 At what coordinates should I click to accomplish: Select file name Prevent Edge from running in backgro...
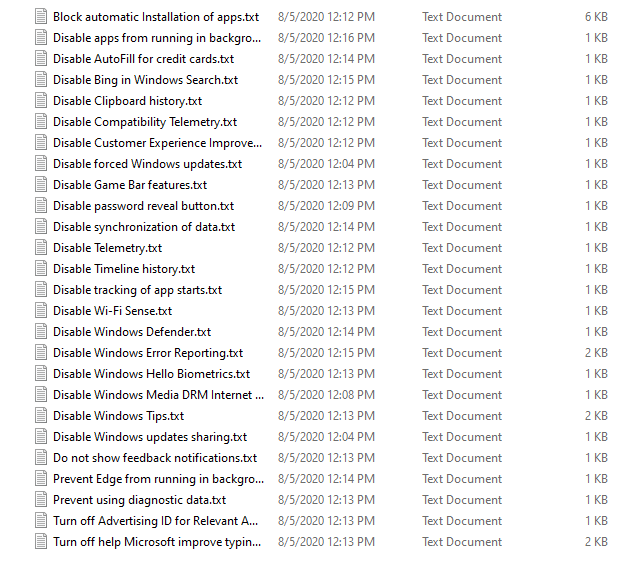158,480
